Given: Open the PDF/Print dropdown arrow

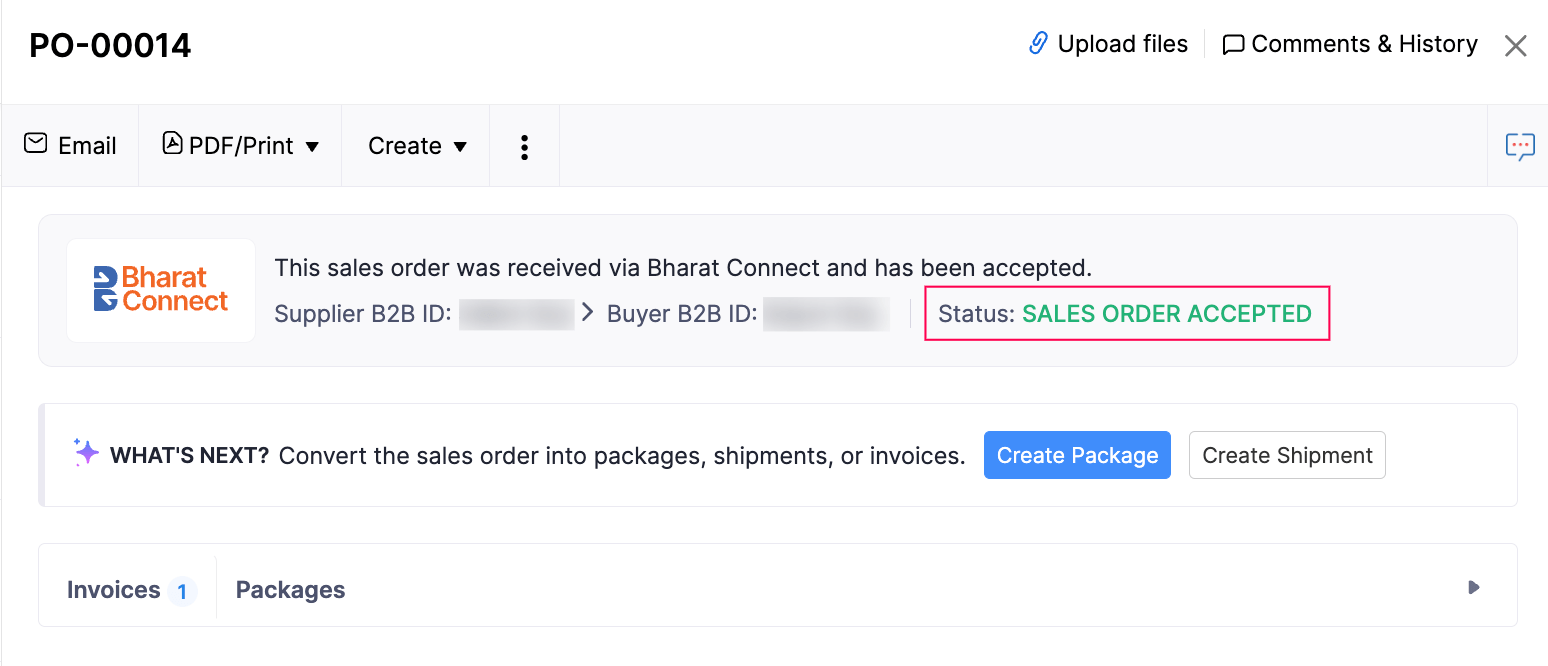Looking at the screenshot, I should coord(313,146).
